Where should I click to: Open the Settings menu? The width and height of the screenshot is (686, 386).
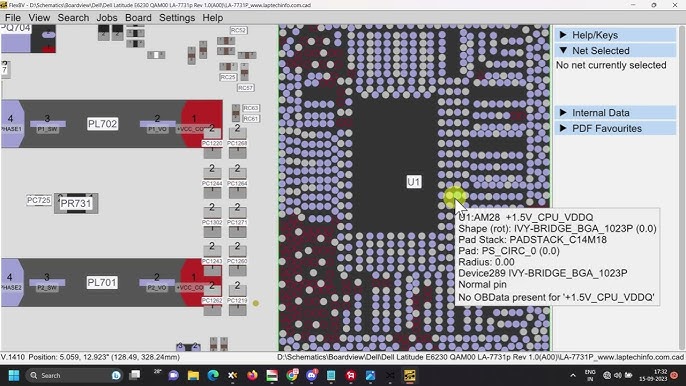coord(177,18)
